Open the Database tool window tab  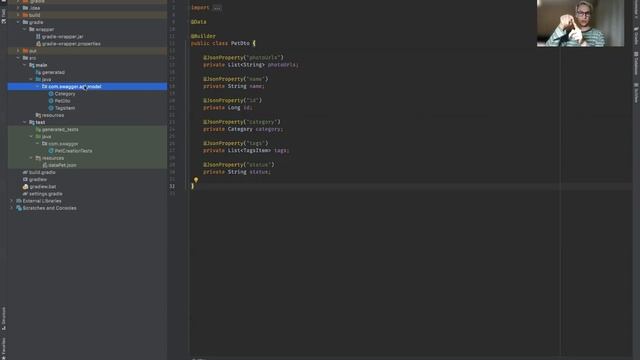[x=636, y=63]
